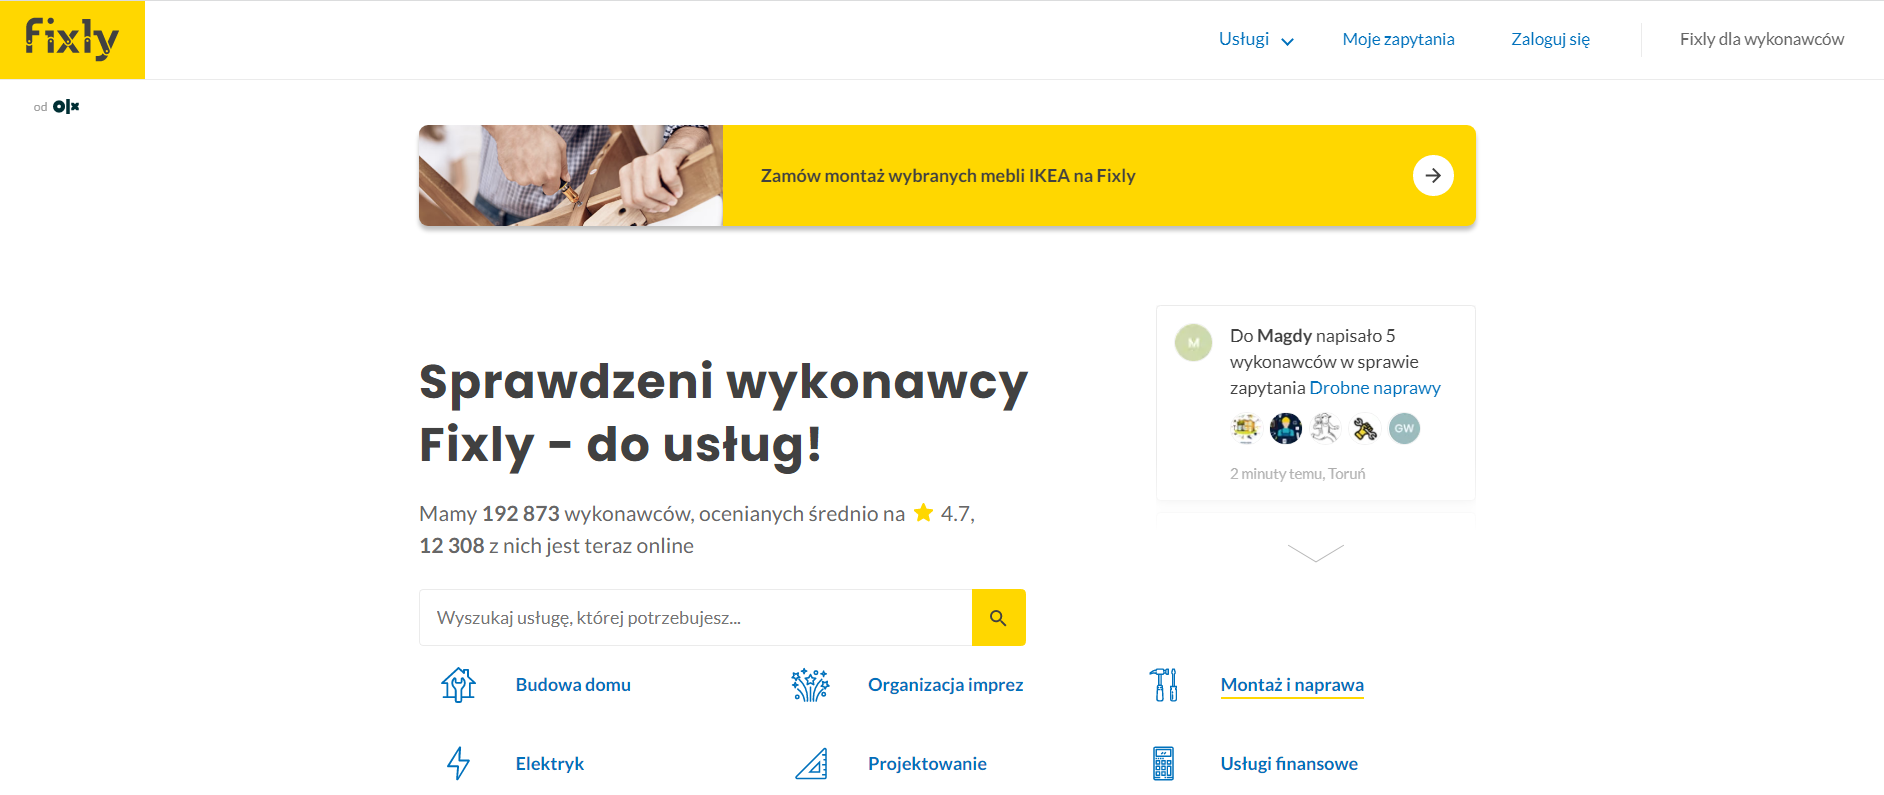Image resolution: width=1884 pixels, height=795 pixels.
Task: Click the Fixly logo
Action: coord(72,39)
